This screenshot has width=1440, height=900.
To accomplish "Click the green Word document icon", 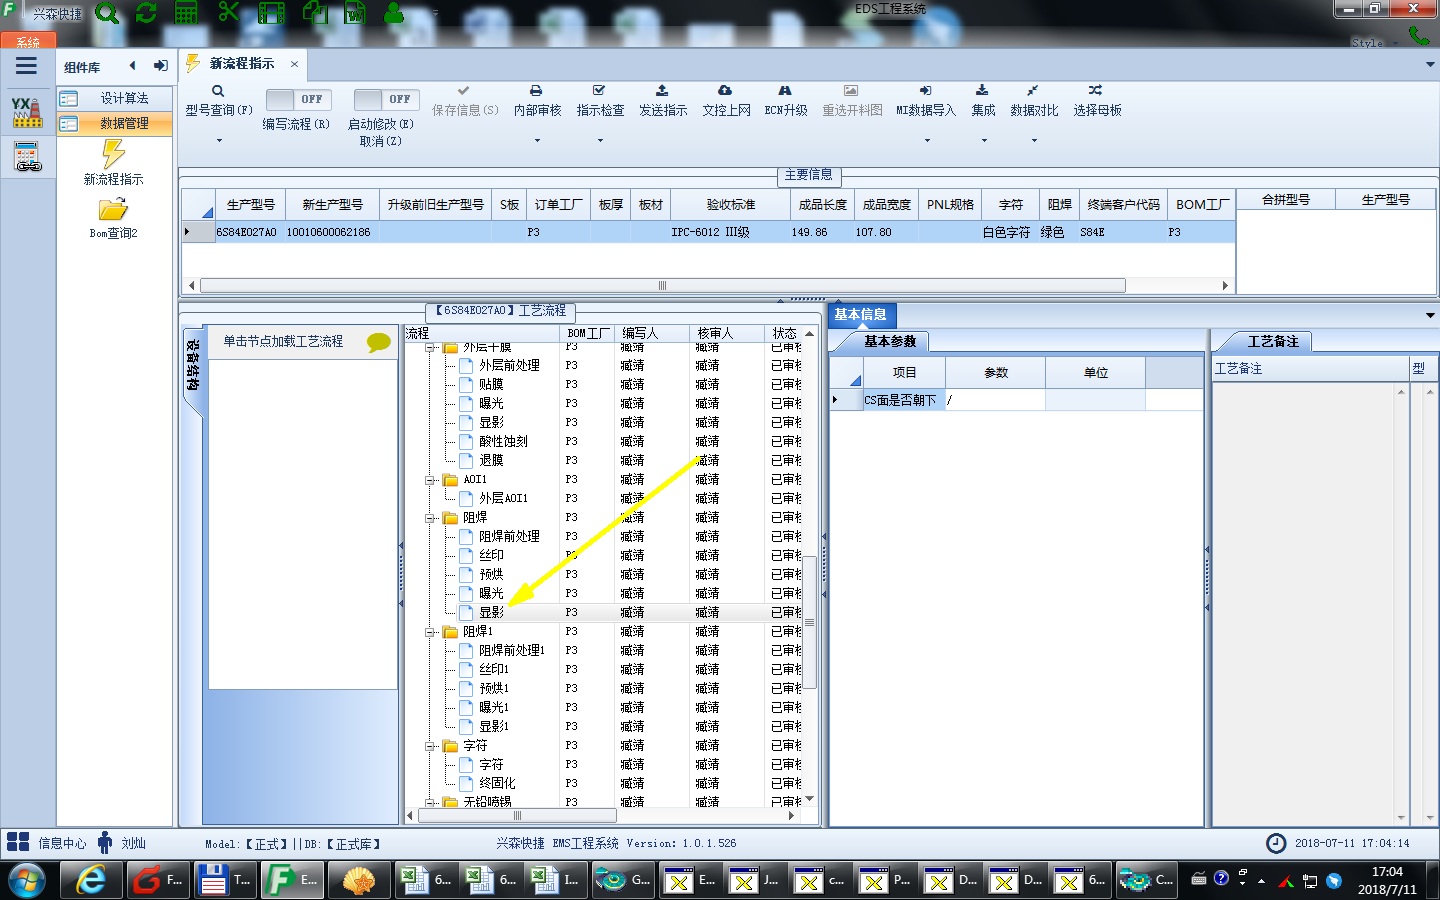I will (355, 13).
